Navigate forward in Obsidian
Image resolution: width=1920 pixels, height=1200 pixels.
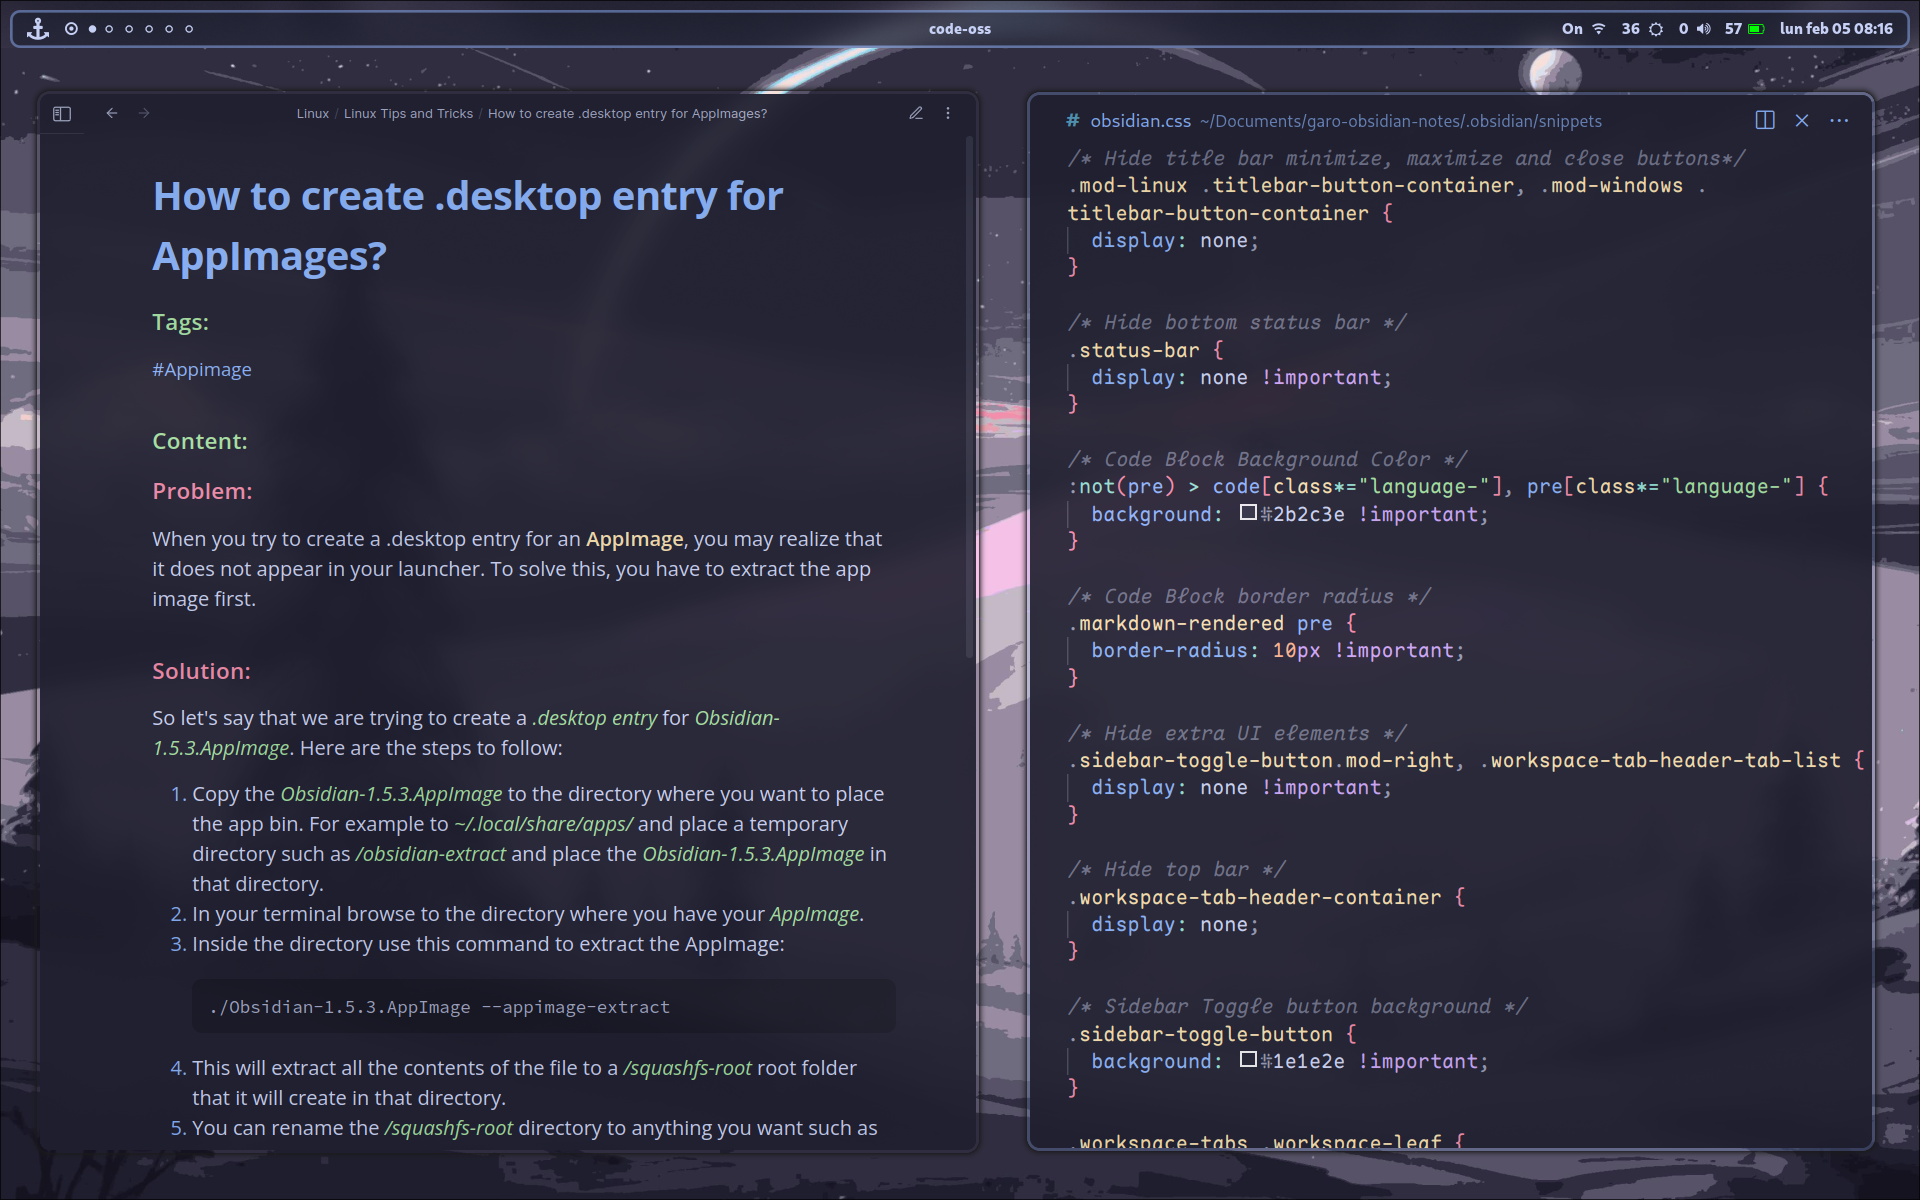coord(144,113)
